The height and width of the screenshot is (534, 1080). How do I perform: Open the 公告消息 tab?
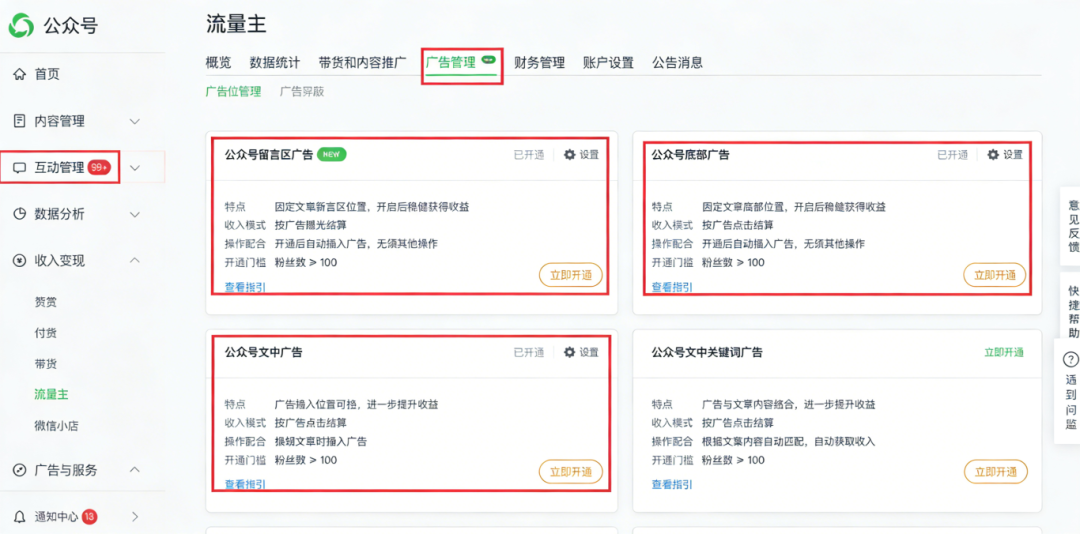pyautogui.click(x=678, y=63)
